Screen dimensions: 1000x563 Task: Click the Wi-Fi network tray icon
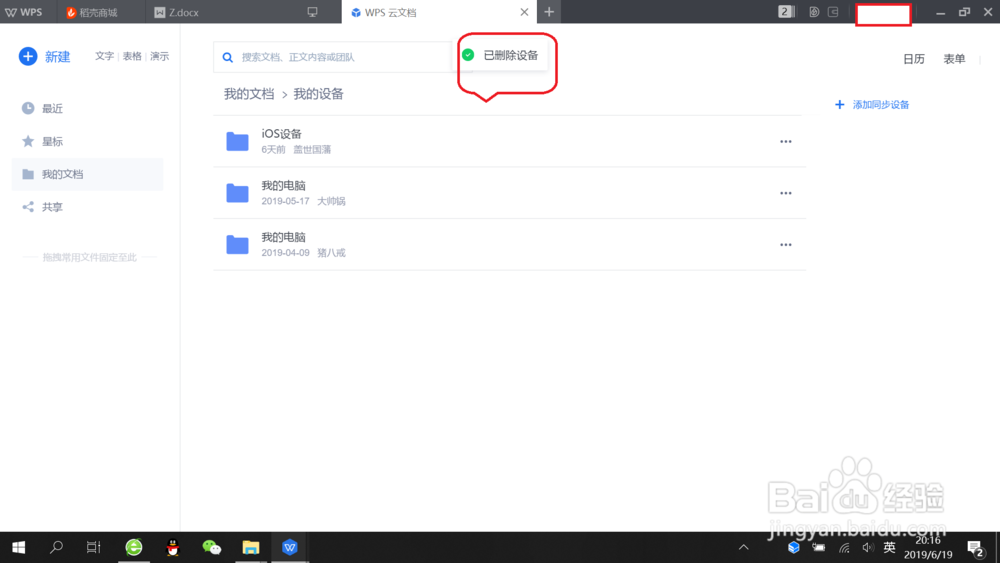pyautogui.click(x=844, y=547)
